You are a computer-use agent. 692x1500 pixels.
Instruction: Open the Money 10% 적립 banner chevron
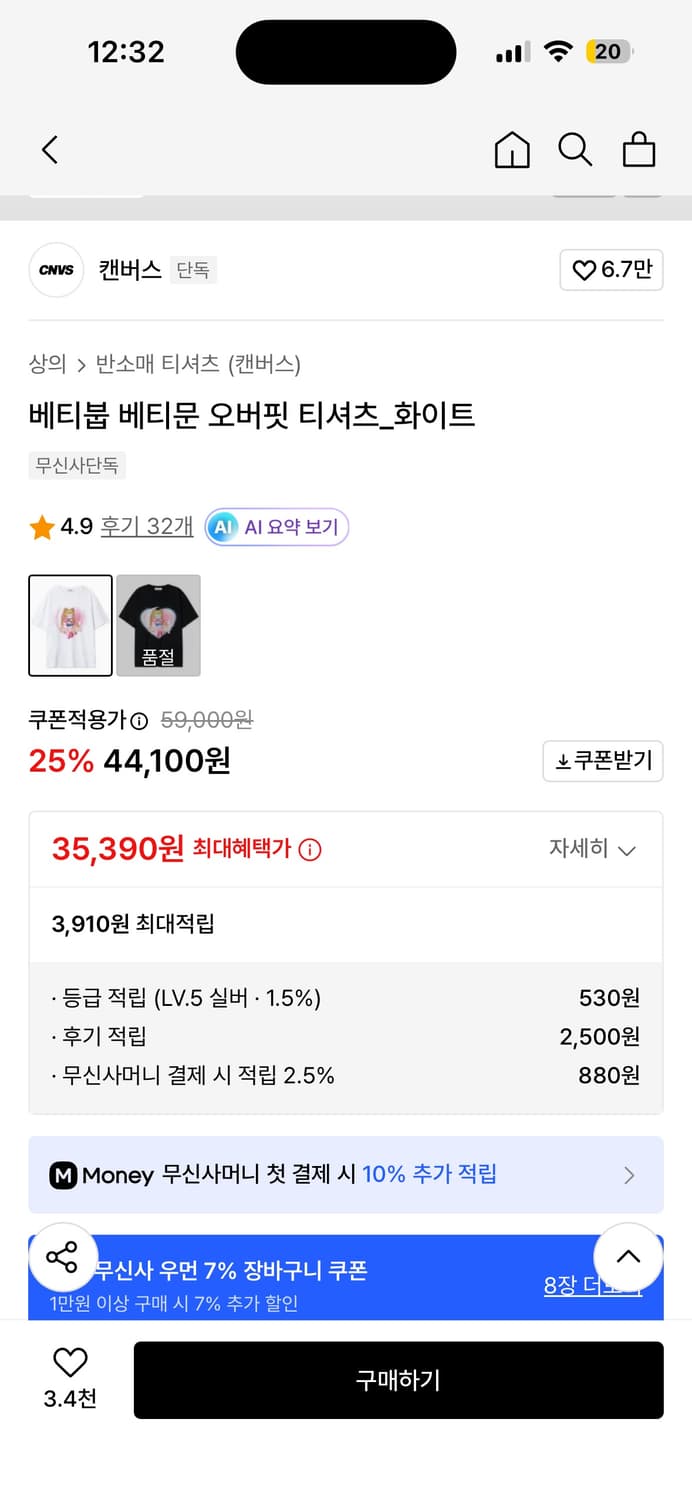[629, 1175]
